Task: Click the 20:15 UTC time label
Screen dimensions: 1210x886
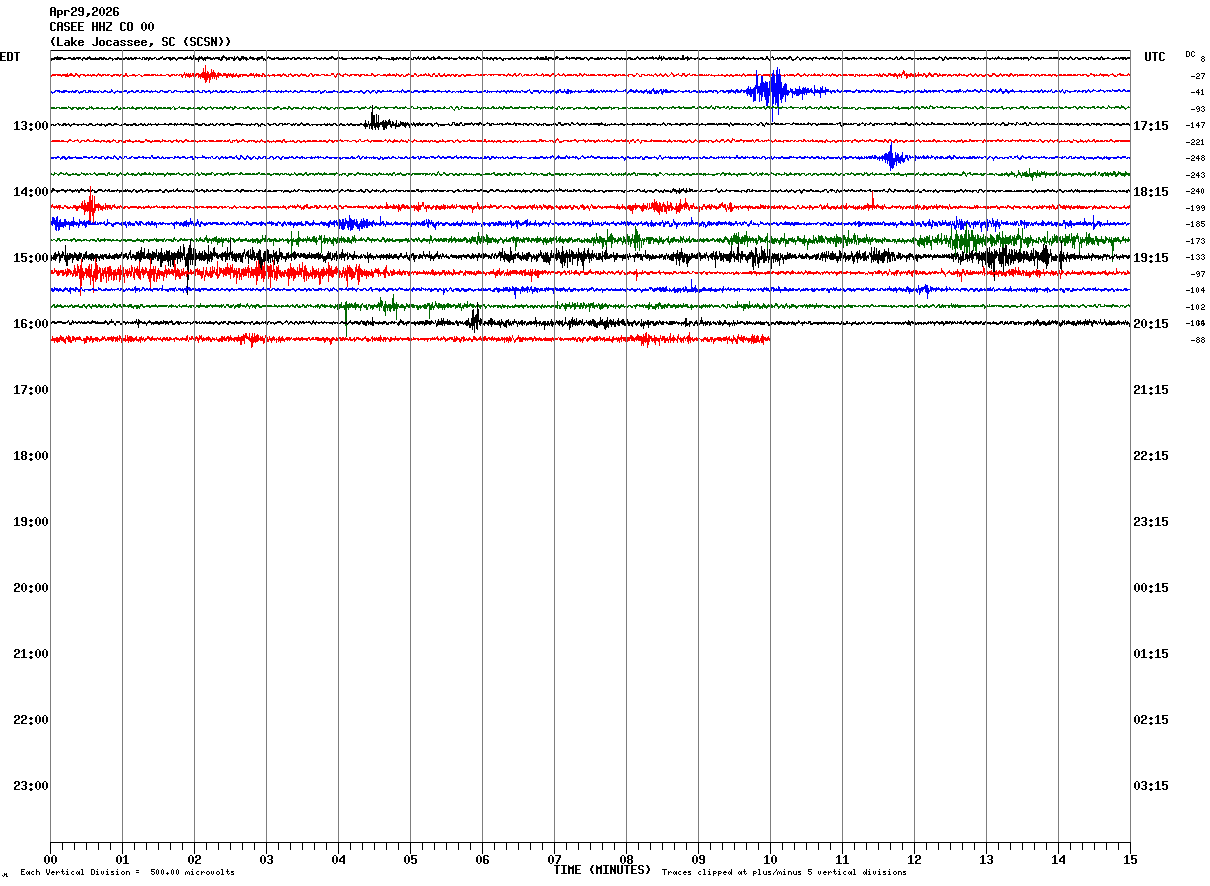Action: (1151, 324)
